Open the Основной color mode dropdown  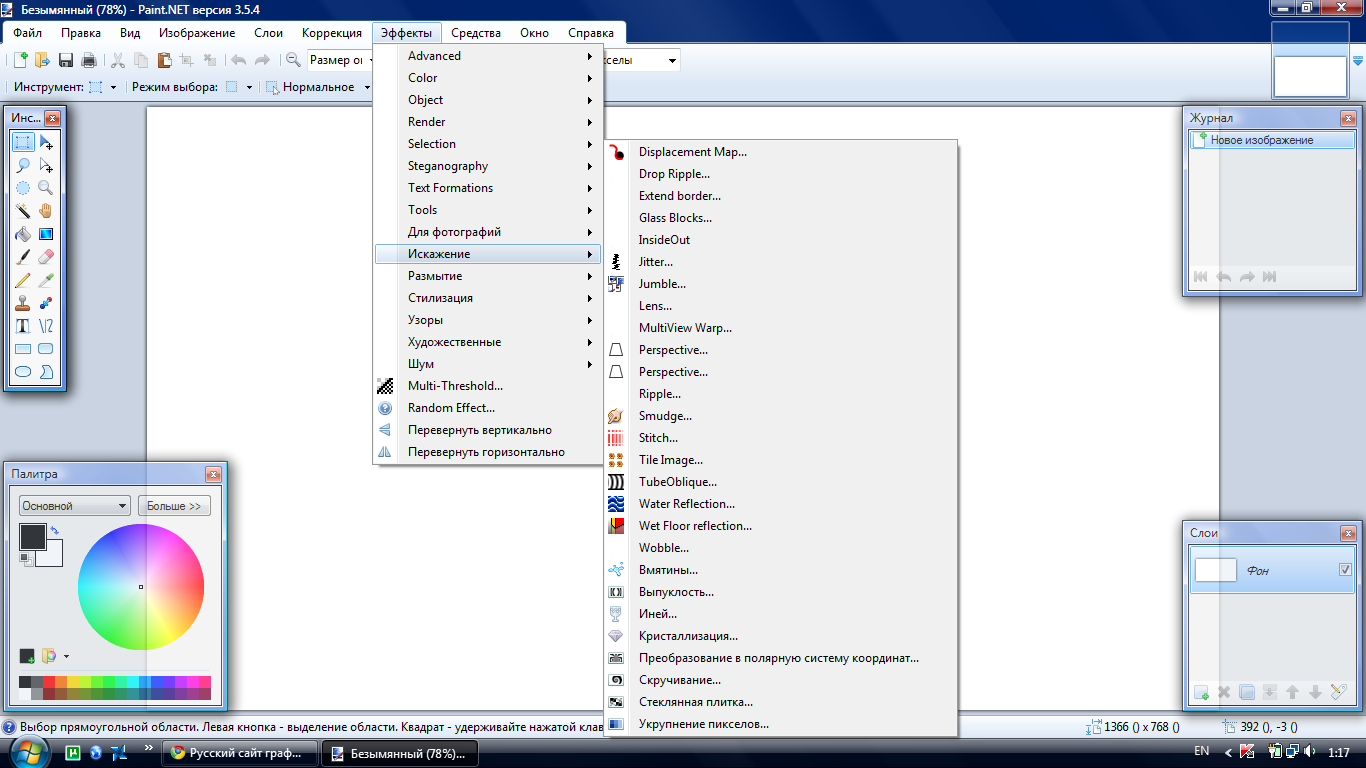click(x=75, y=506)
